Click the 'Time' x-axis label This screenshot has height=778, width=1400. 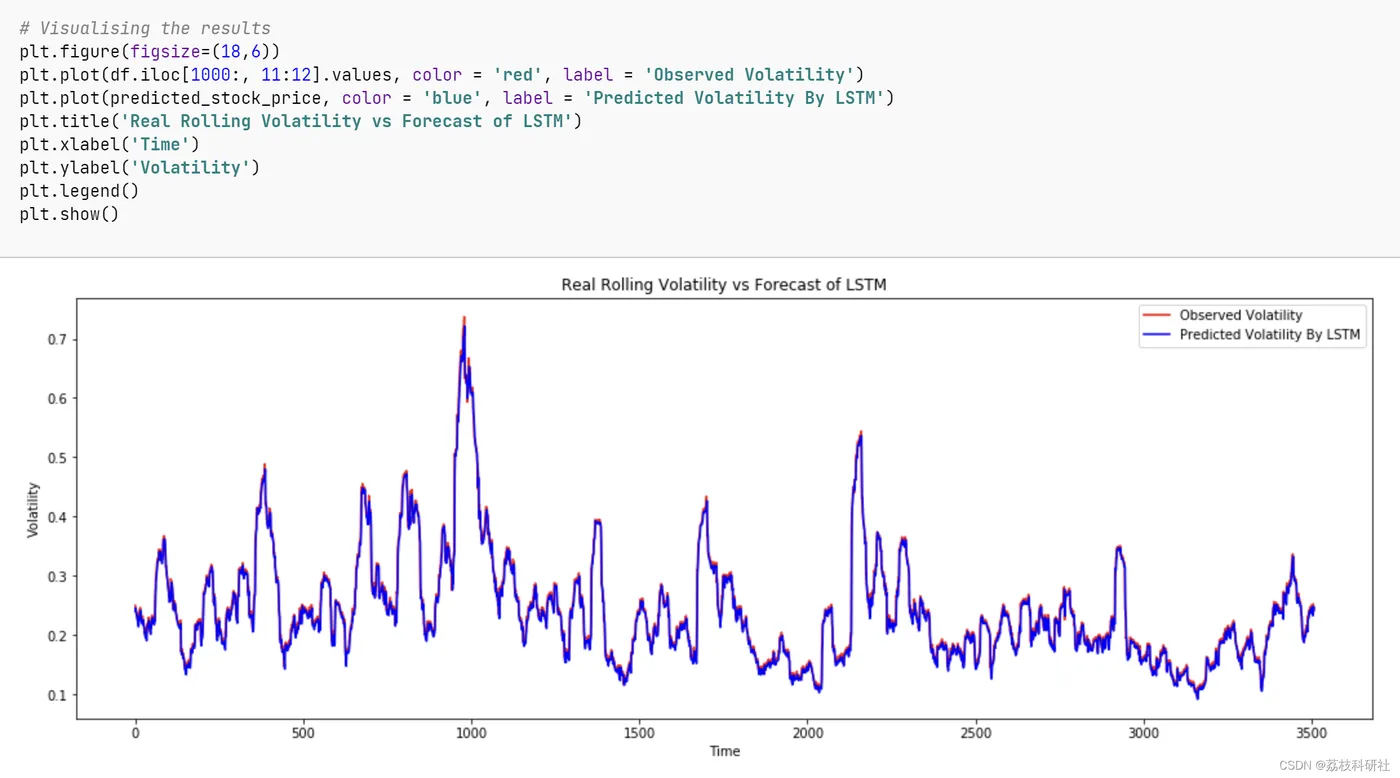click(x=725, y=751)
